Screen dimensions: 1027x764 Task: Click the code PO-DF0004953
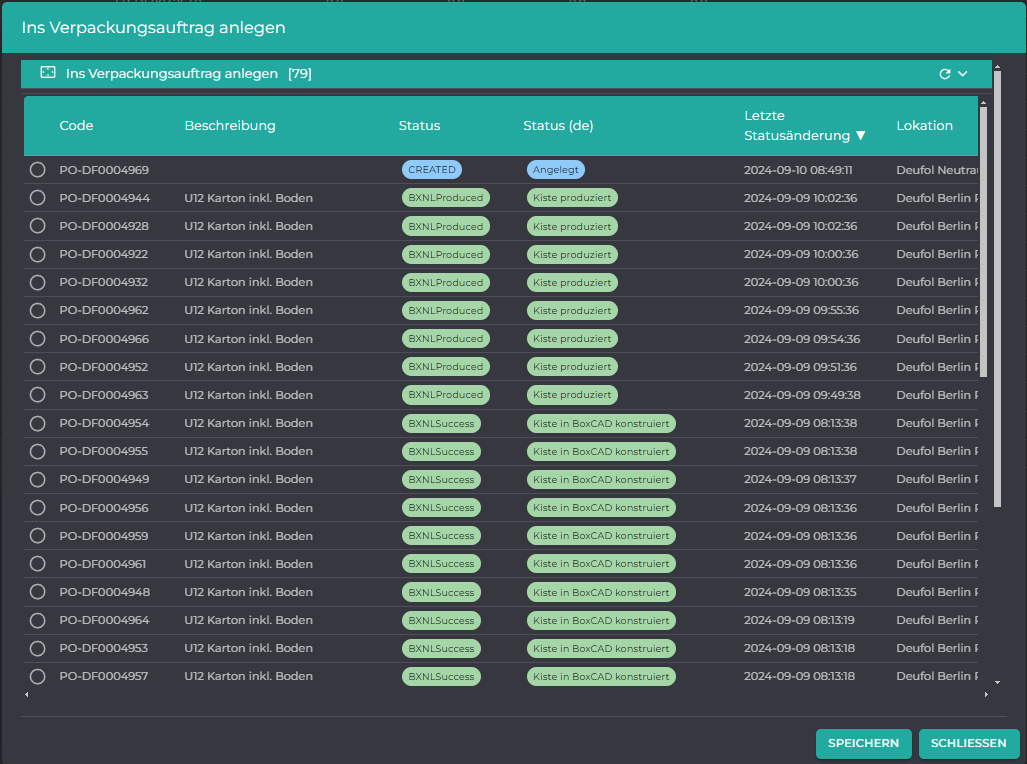pos(103,648)
